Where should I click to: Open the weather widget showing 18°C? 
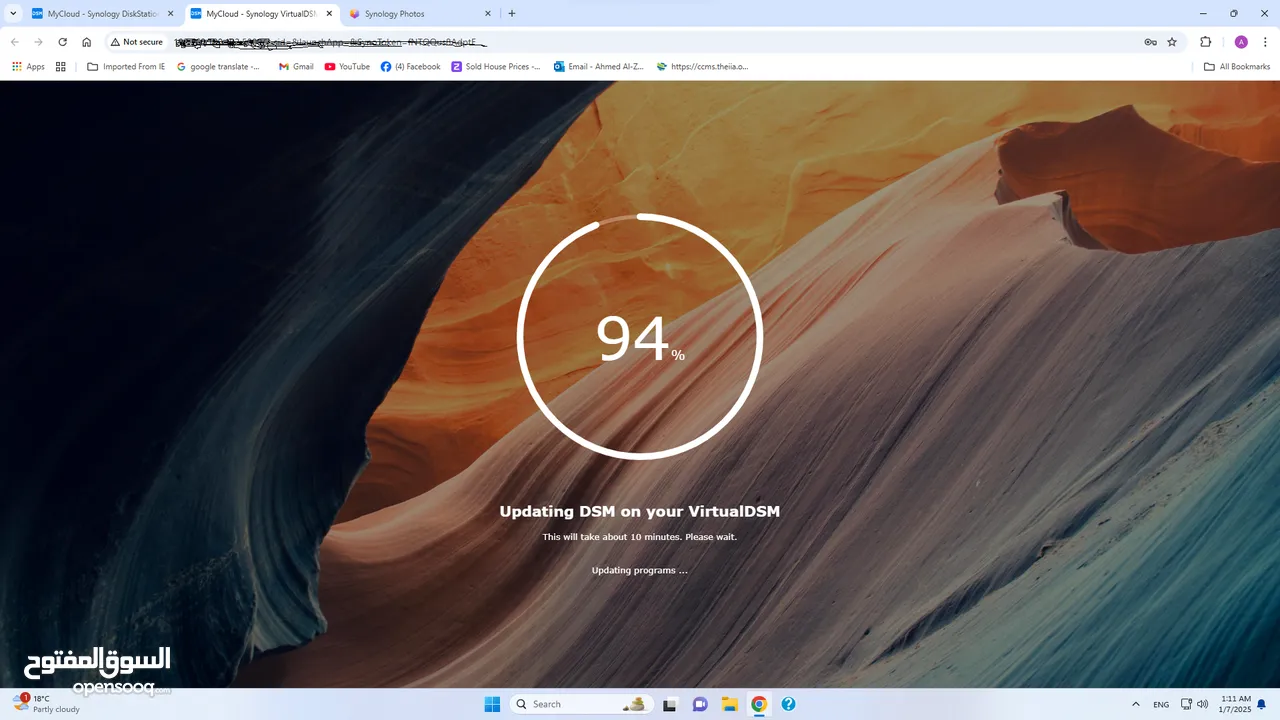[x=46, y=704]
